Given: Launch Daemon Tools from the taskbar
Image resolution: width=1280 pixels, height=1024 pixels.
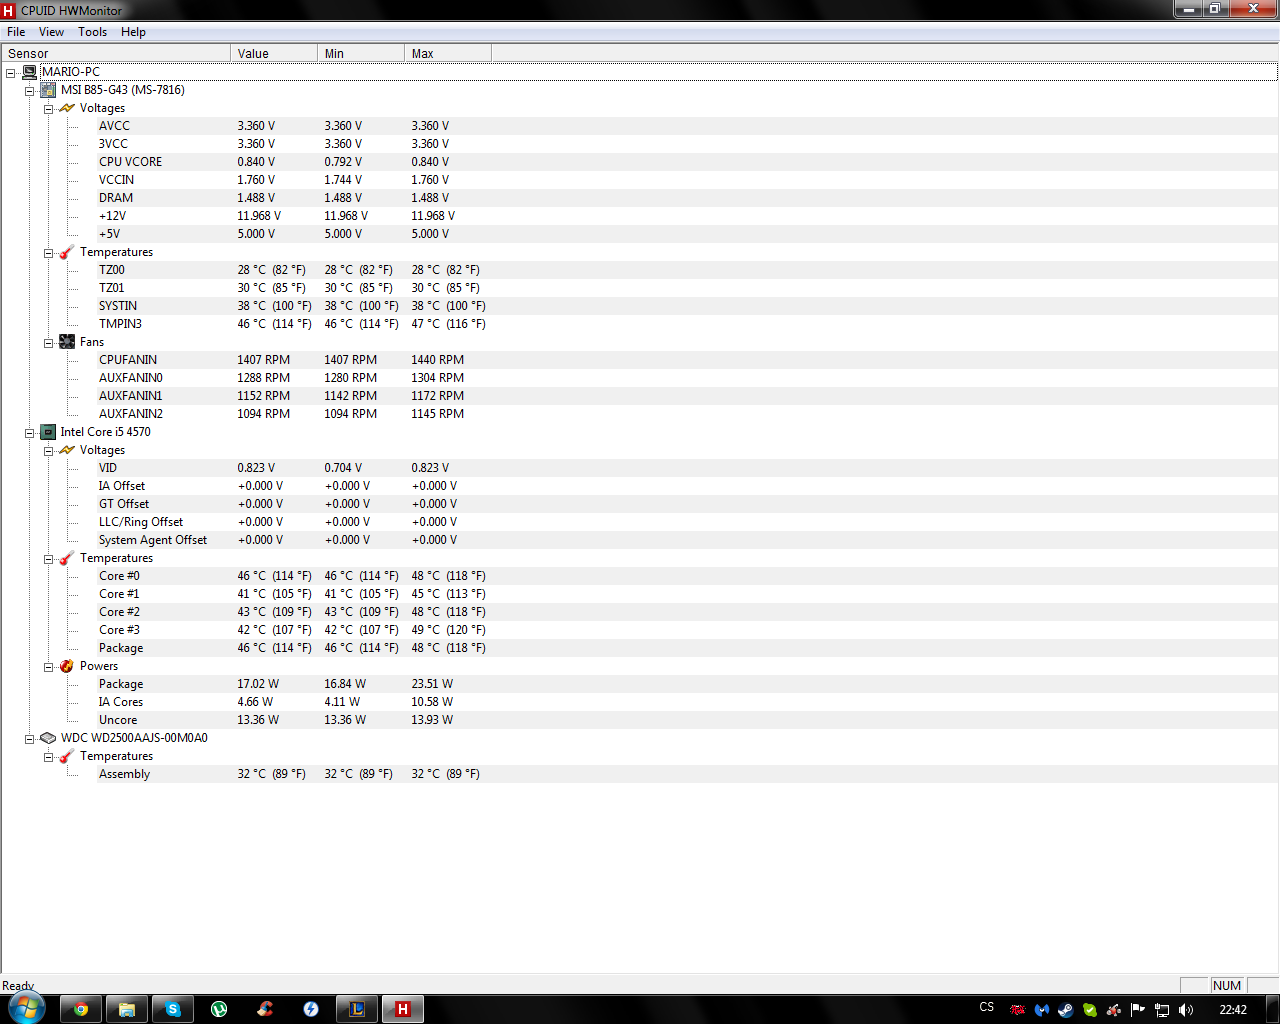Looking at the screenshot, I should [311, 1009].
